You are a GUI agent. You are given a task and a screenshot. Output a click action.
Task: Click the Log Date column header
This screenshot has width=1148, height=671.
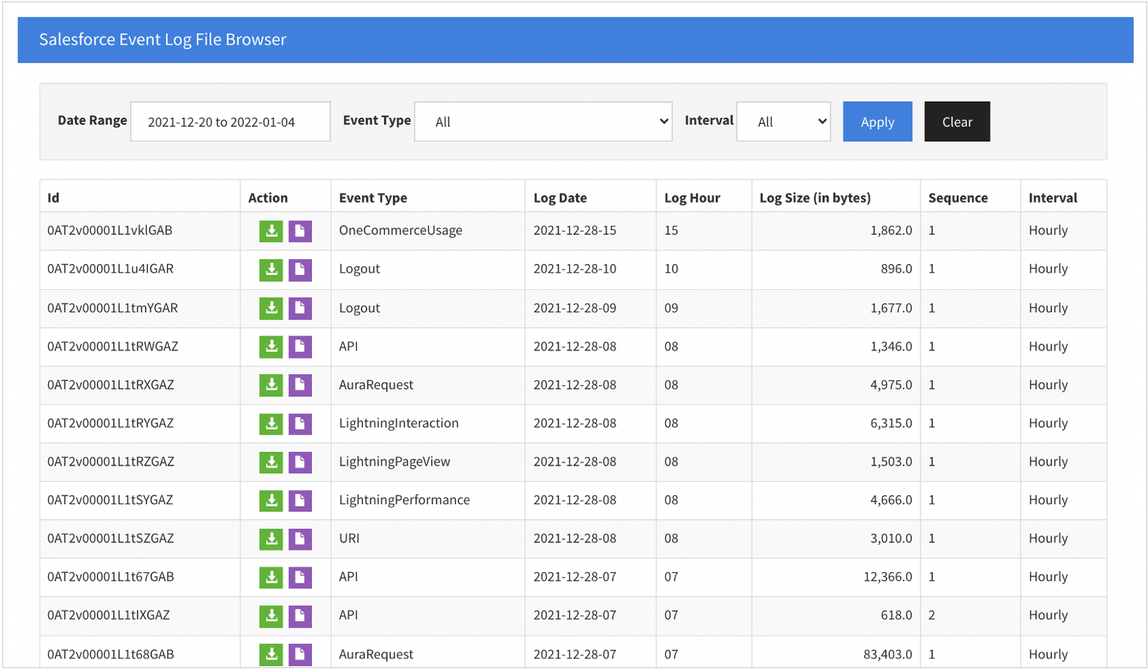point(560,198)
